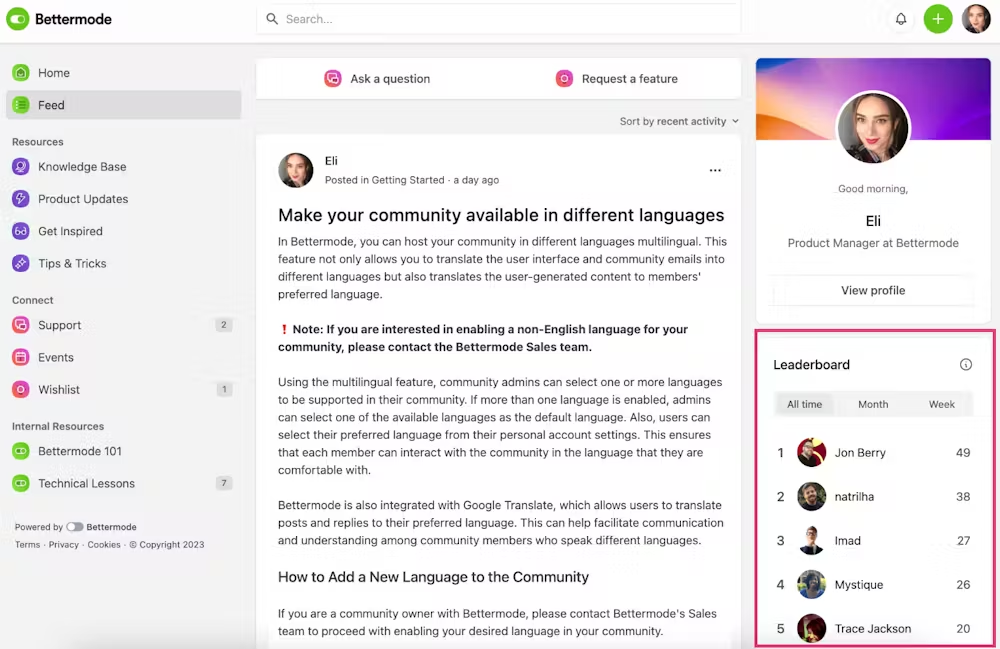The image size is (1000, 649).
Task: Open Tips & Tricks in the sidebar
Action: point(71,263)
